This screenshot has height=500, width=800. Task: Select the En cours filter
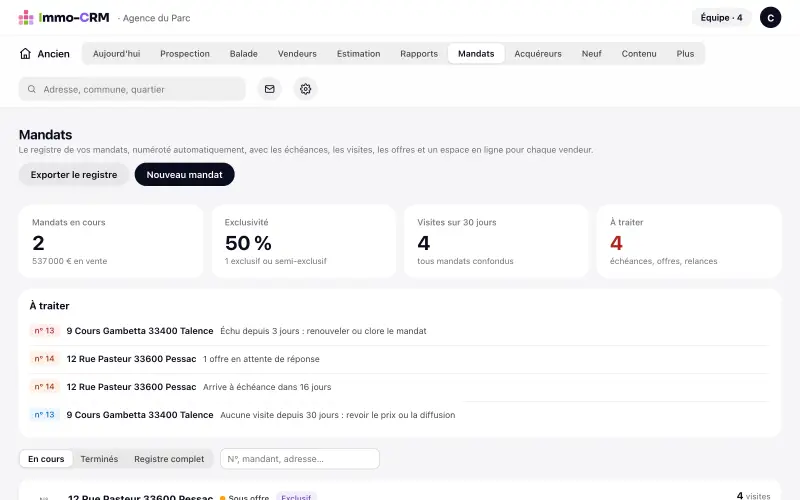tap(46, 459)
